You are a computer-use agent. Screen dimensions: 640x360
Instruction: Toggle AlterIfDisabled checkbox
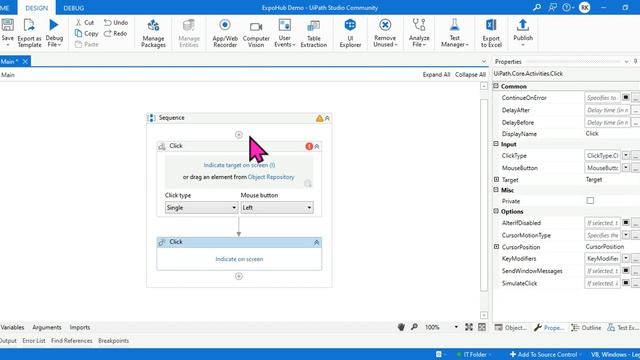tap(626, 223)
